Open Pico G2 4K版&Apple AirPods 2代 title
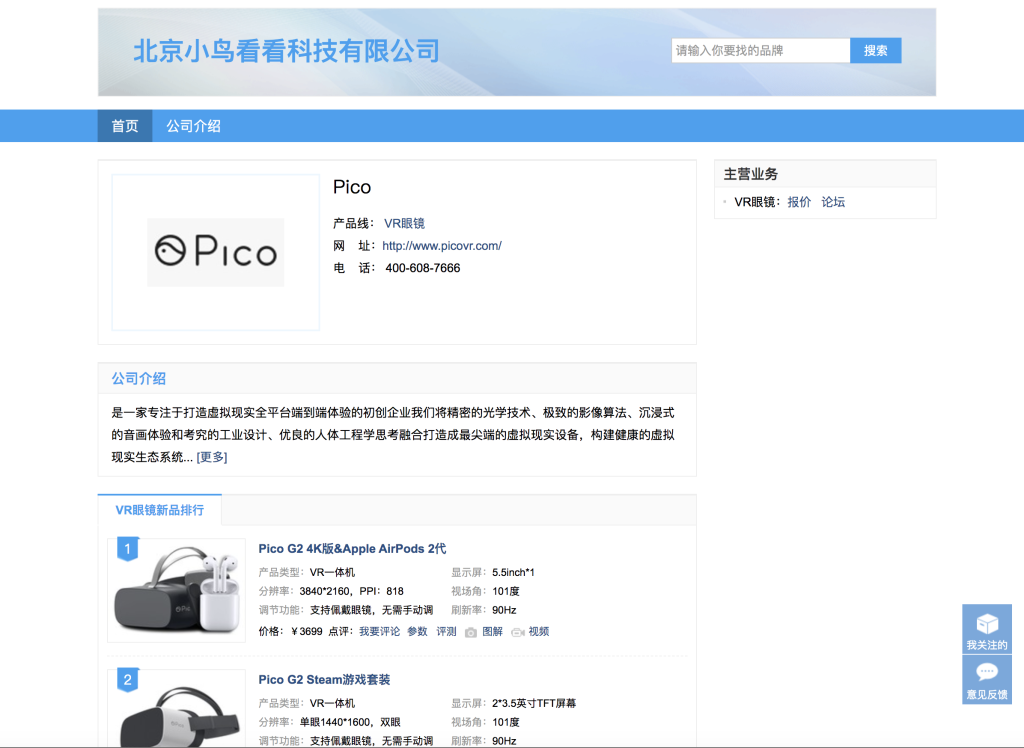Viewport: 1024px width, 748px height. point(352,549)
